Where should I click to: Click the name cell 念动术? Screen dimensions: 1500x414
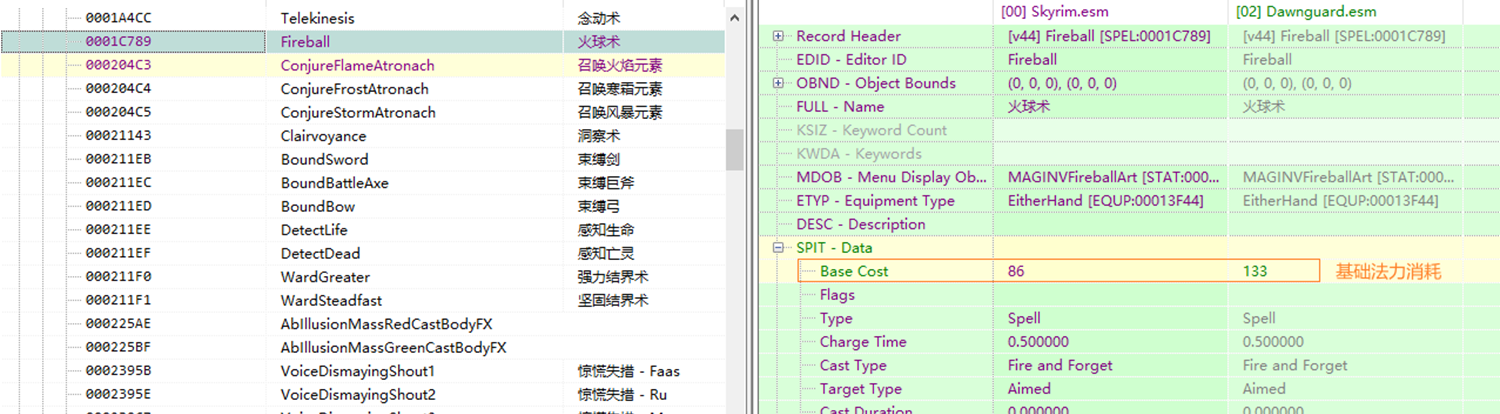(598, 18)
